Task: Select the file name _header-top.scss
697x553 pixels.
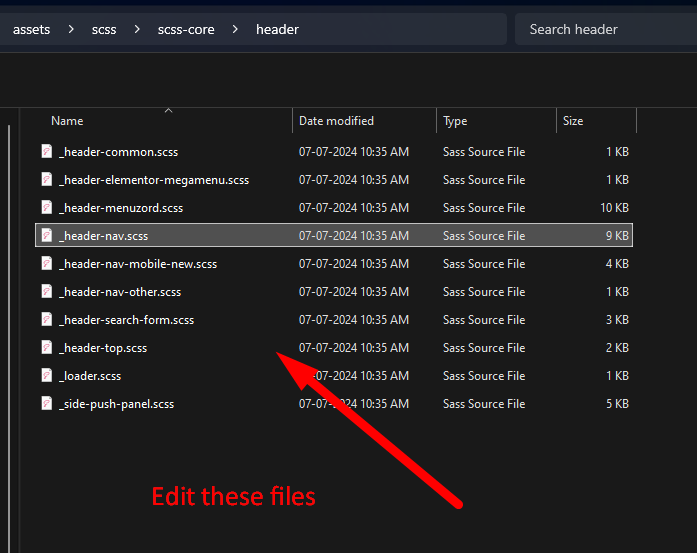Action: 103,348
